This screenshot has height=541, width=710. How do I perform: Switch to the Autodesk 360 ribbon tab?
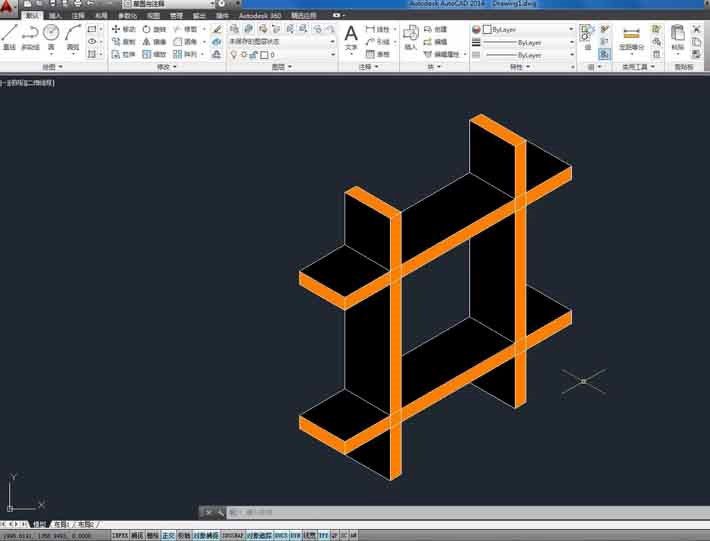click(260, 16)
